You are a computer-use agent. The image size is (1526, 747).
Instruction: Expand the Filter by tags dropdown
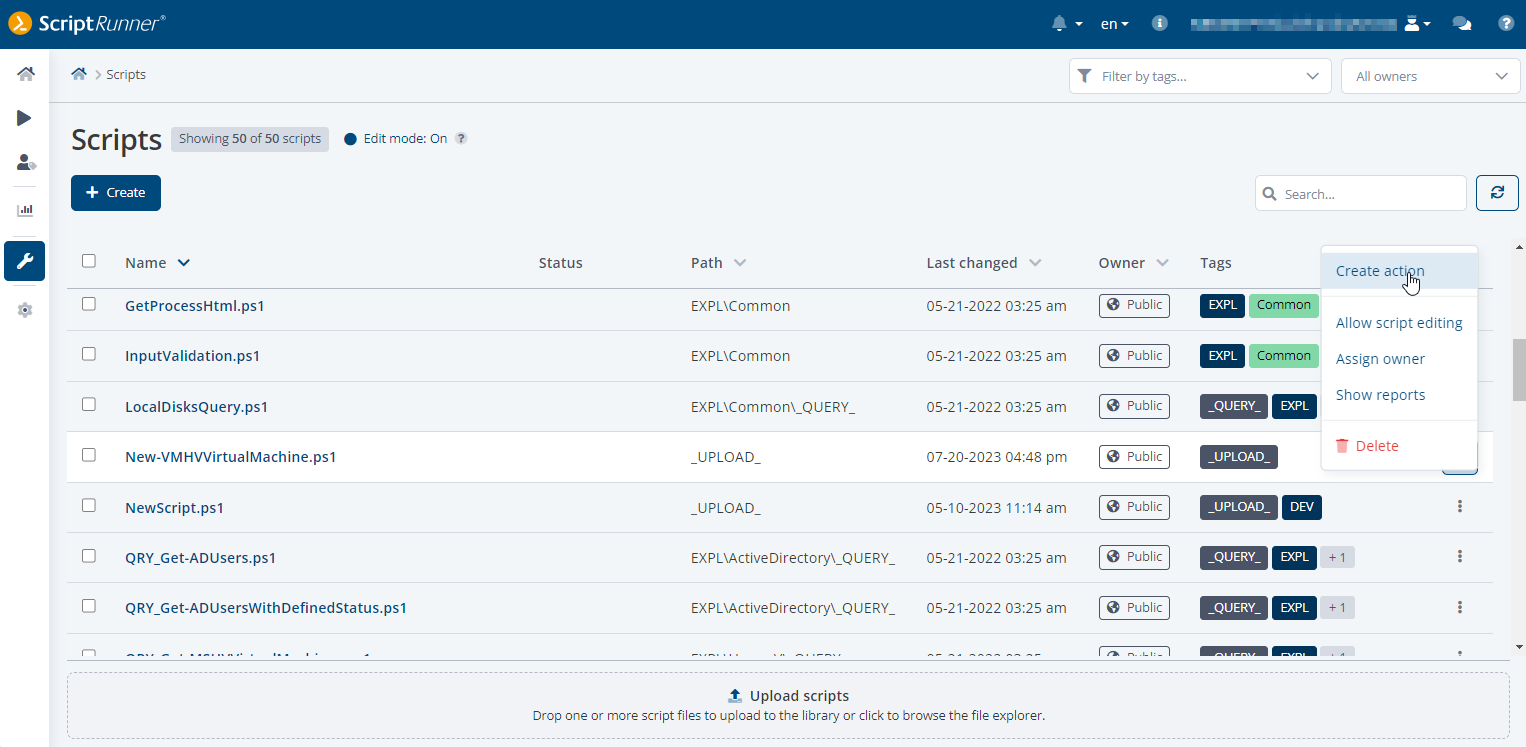coord(1200,76)
